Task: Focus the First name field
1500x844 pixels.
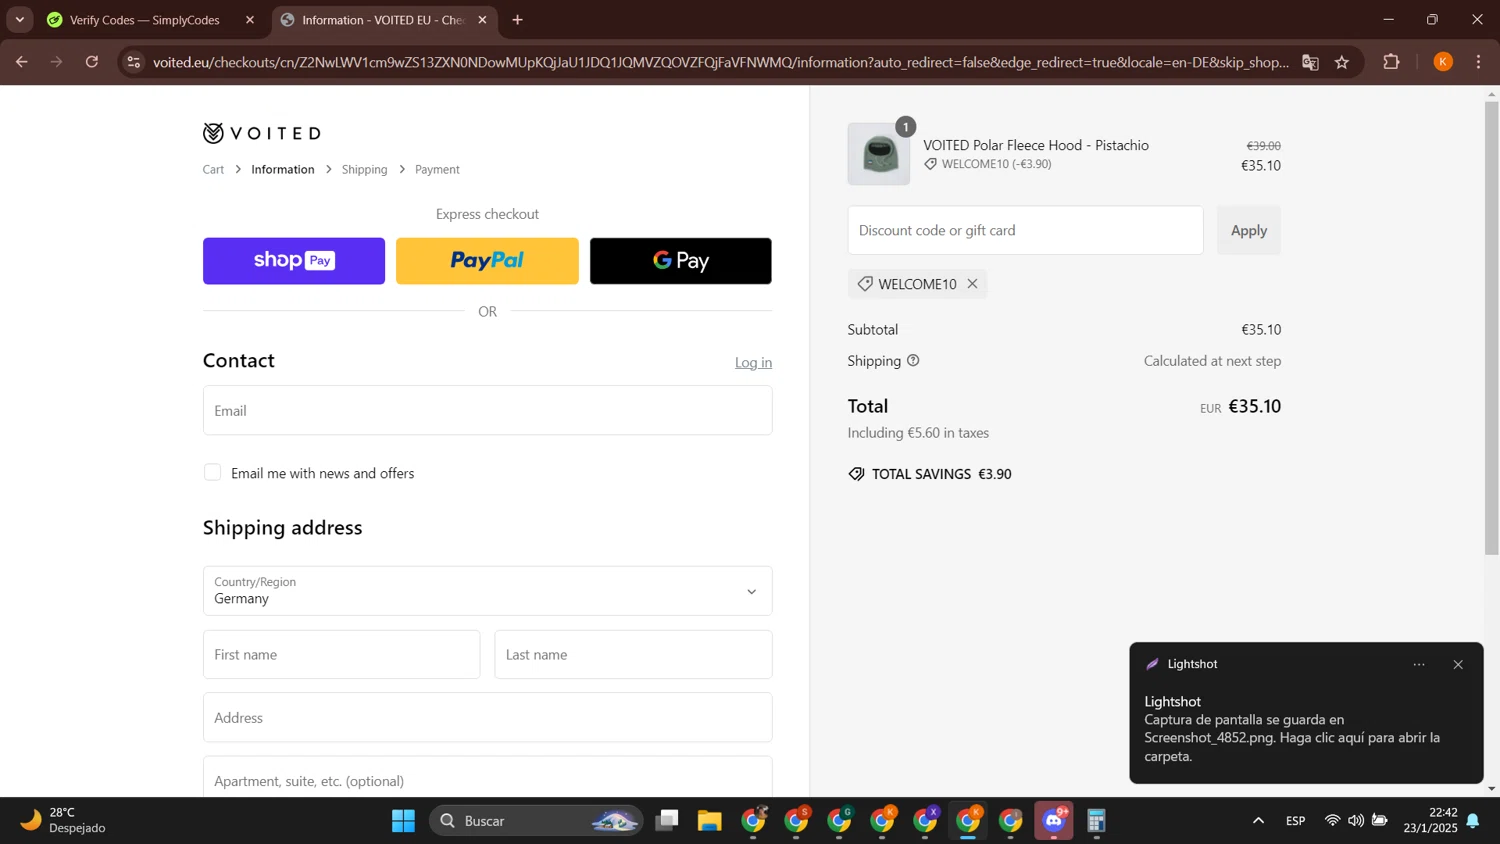Action: coord(341,655)
